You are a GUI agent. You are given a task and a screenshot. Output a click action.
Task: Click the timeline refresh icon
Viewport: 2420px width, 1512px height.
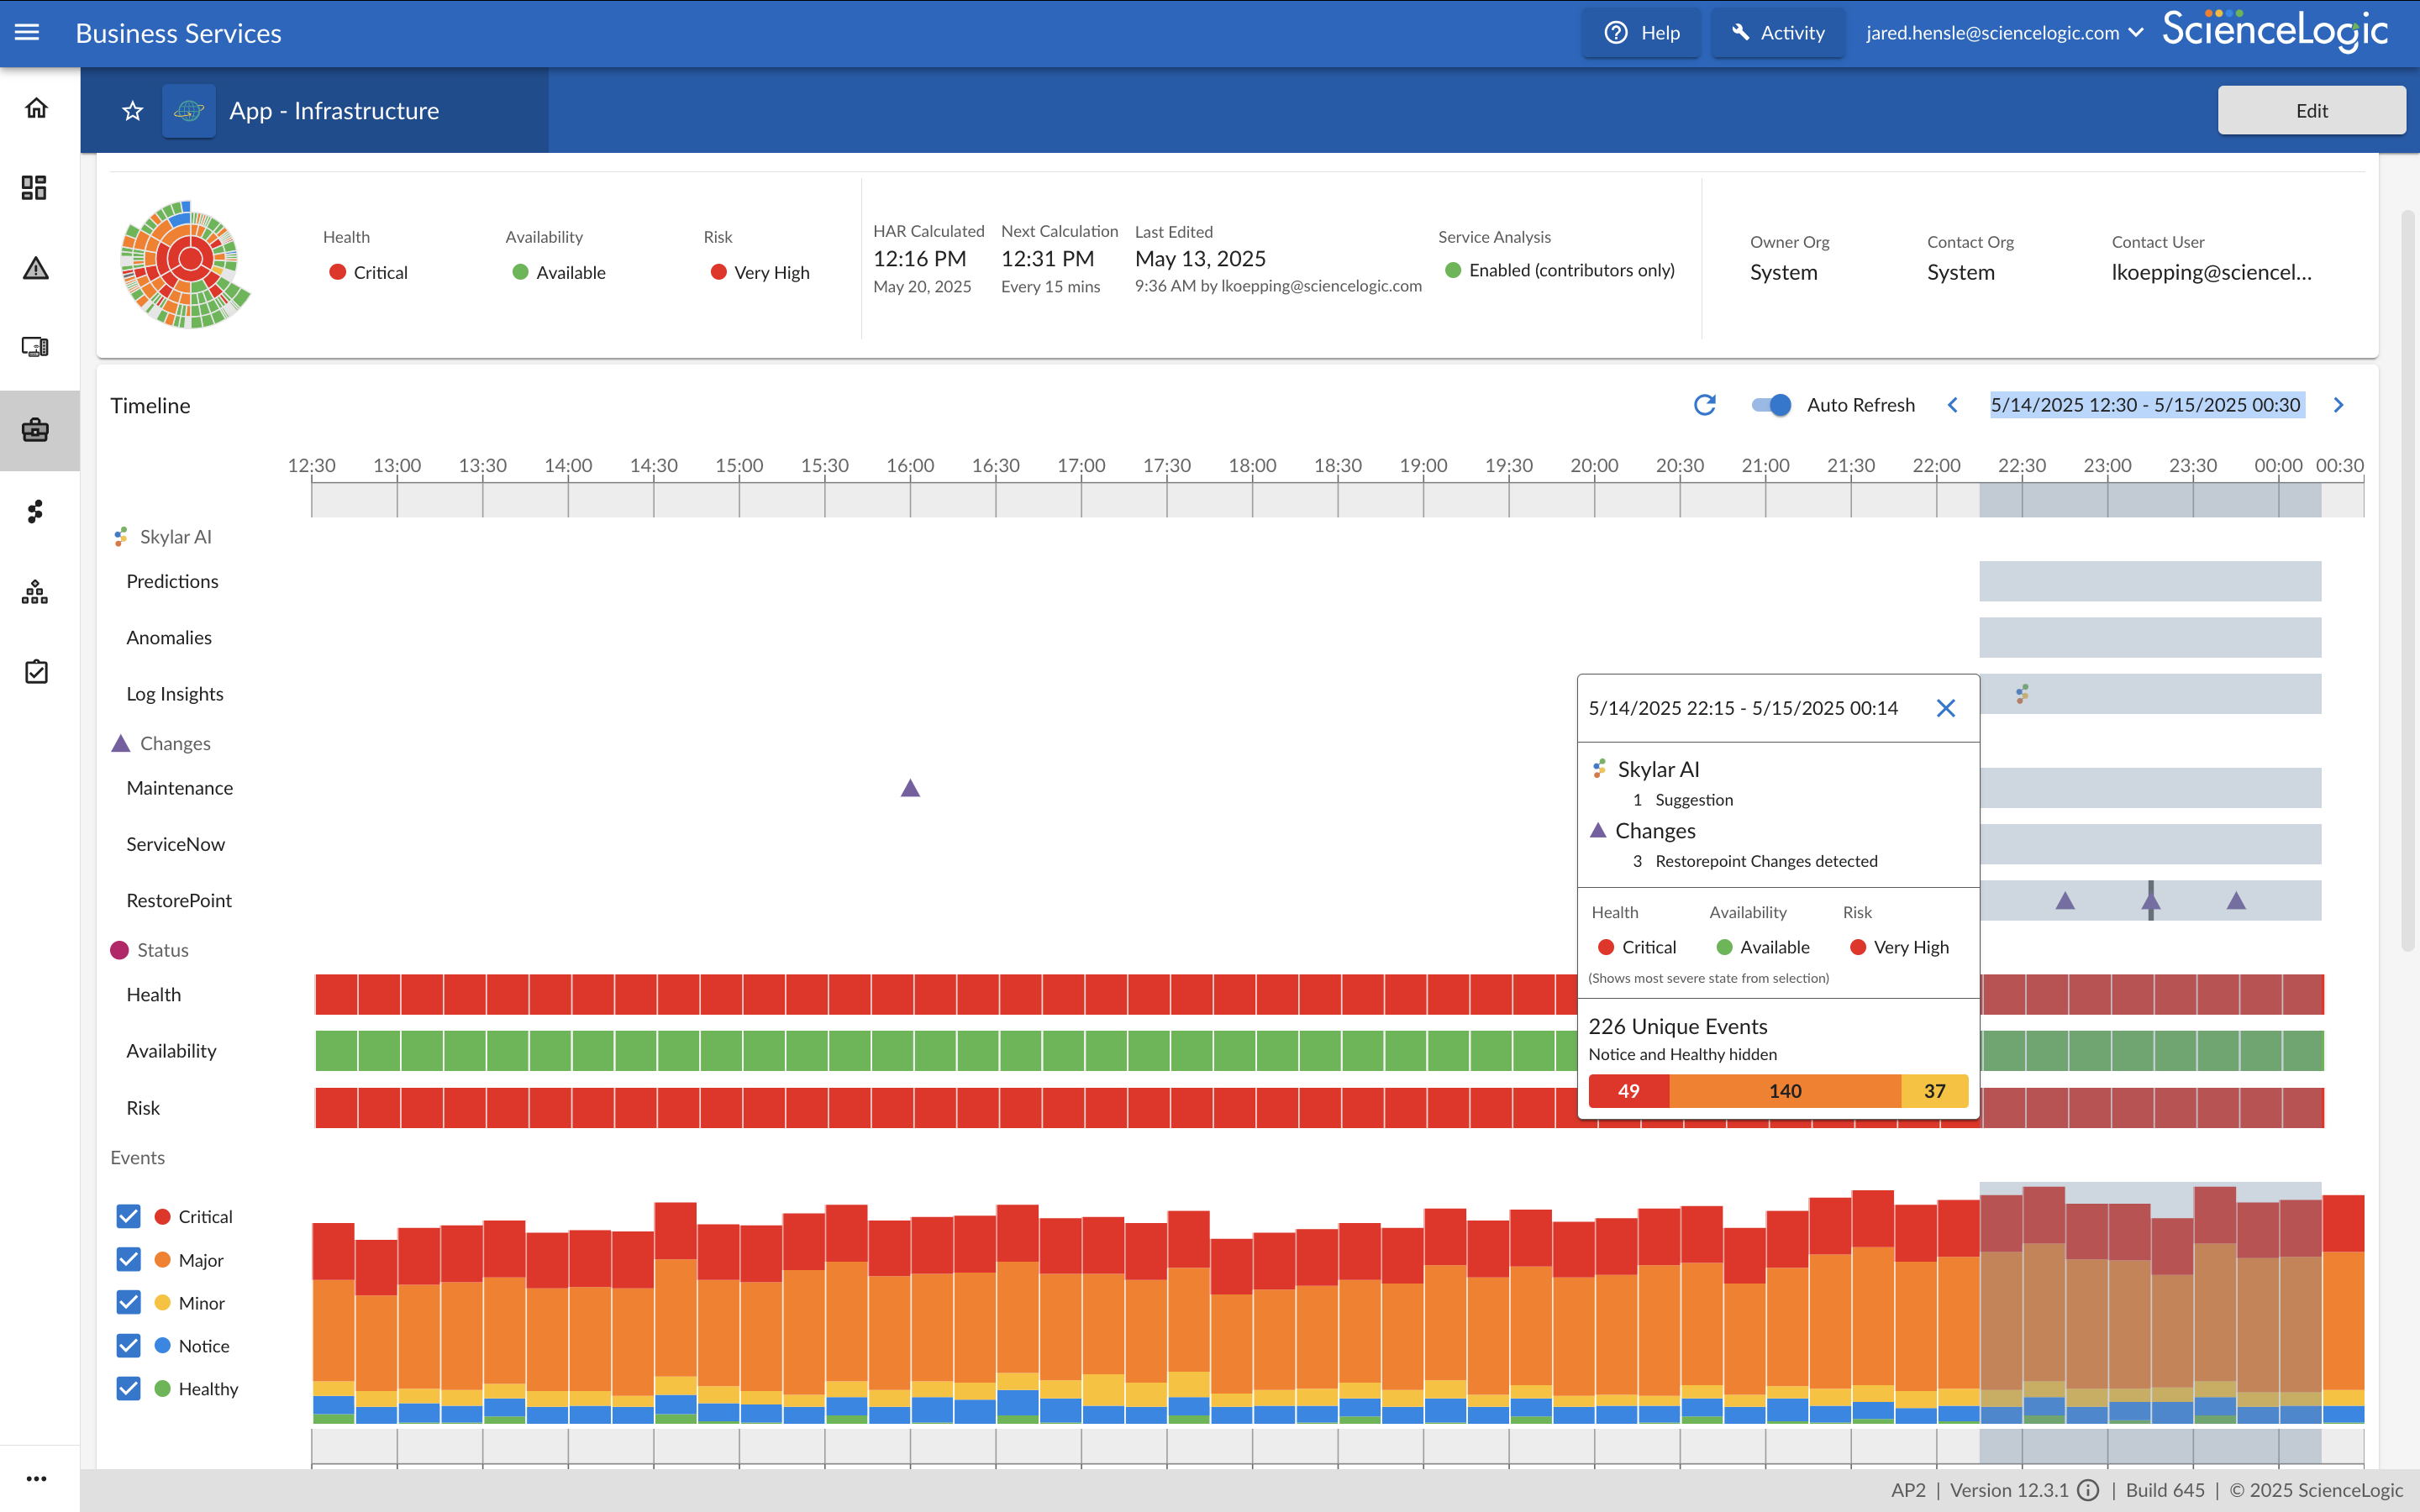tap(1705, 405)
